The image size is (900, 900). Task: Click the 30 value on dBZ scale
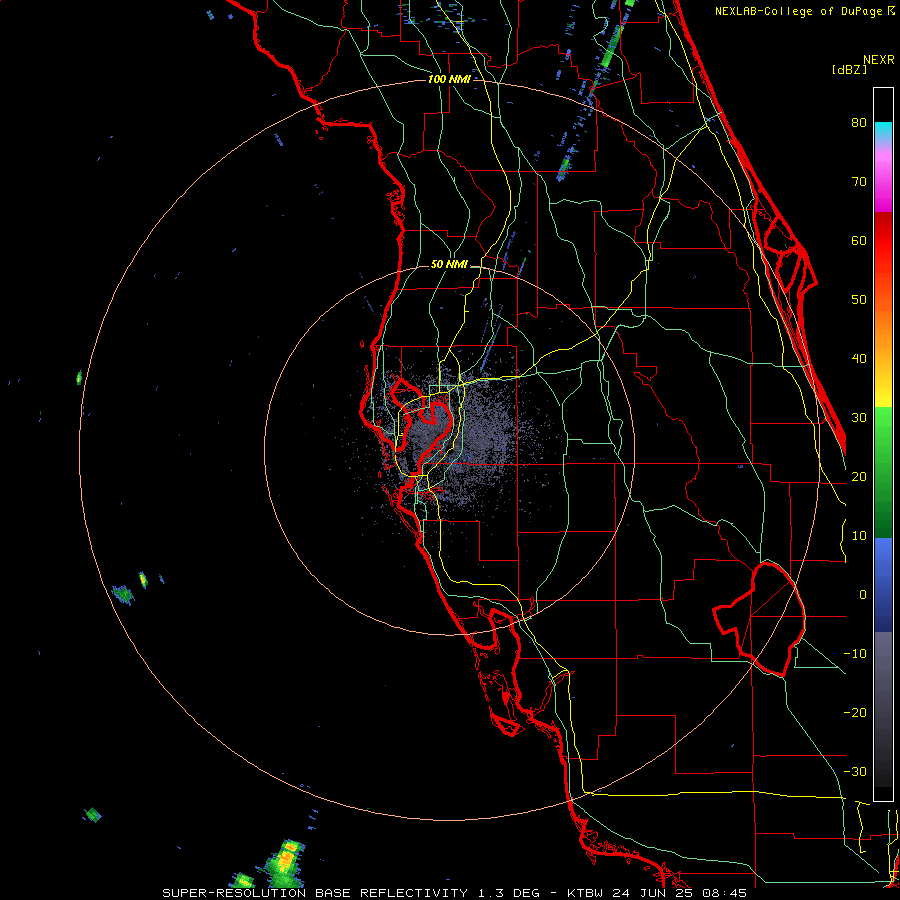[x=859, y=418]
